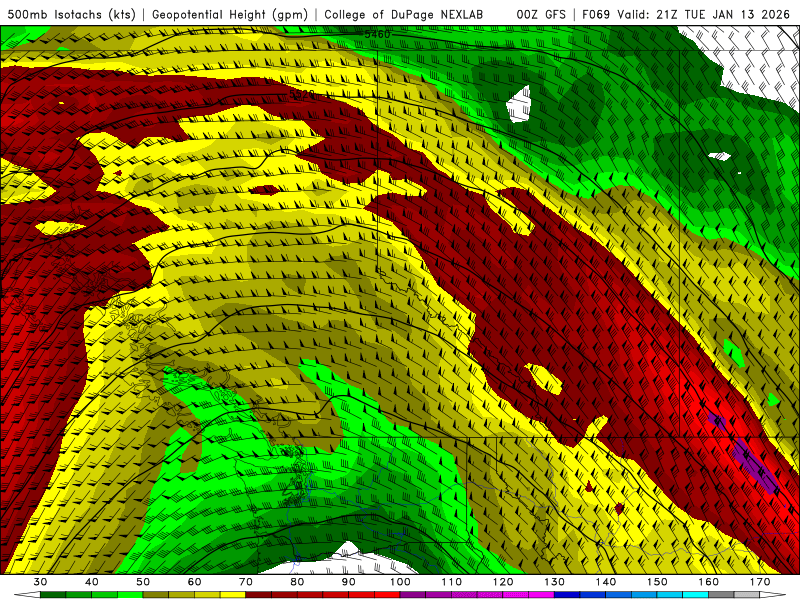Click the 130 knot legend value
Image resolution: width=800 pixels, height=600 pixels.
pos(555,582)
